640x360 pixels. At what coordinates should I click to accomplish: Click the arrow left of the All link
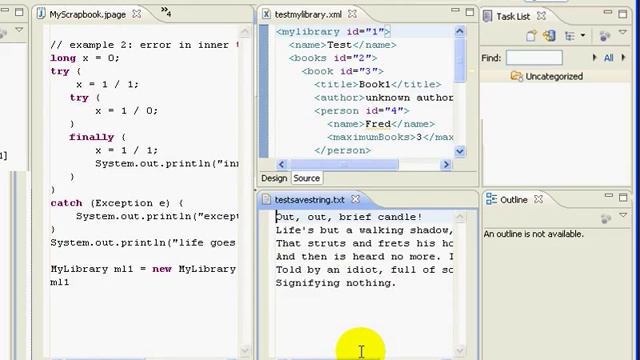[594, 58]
